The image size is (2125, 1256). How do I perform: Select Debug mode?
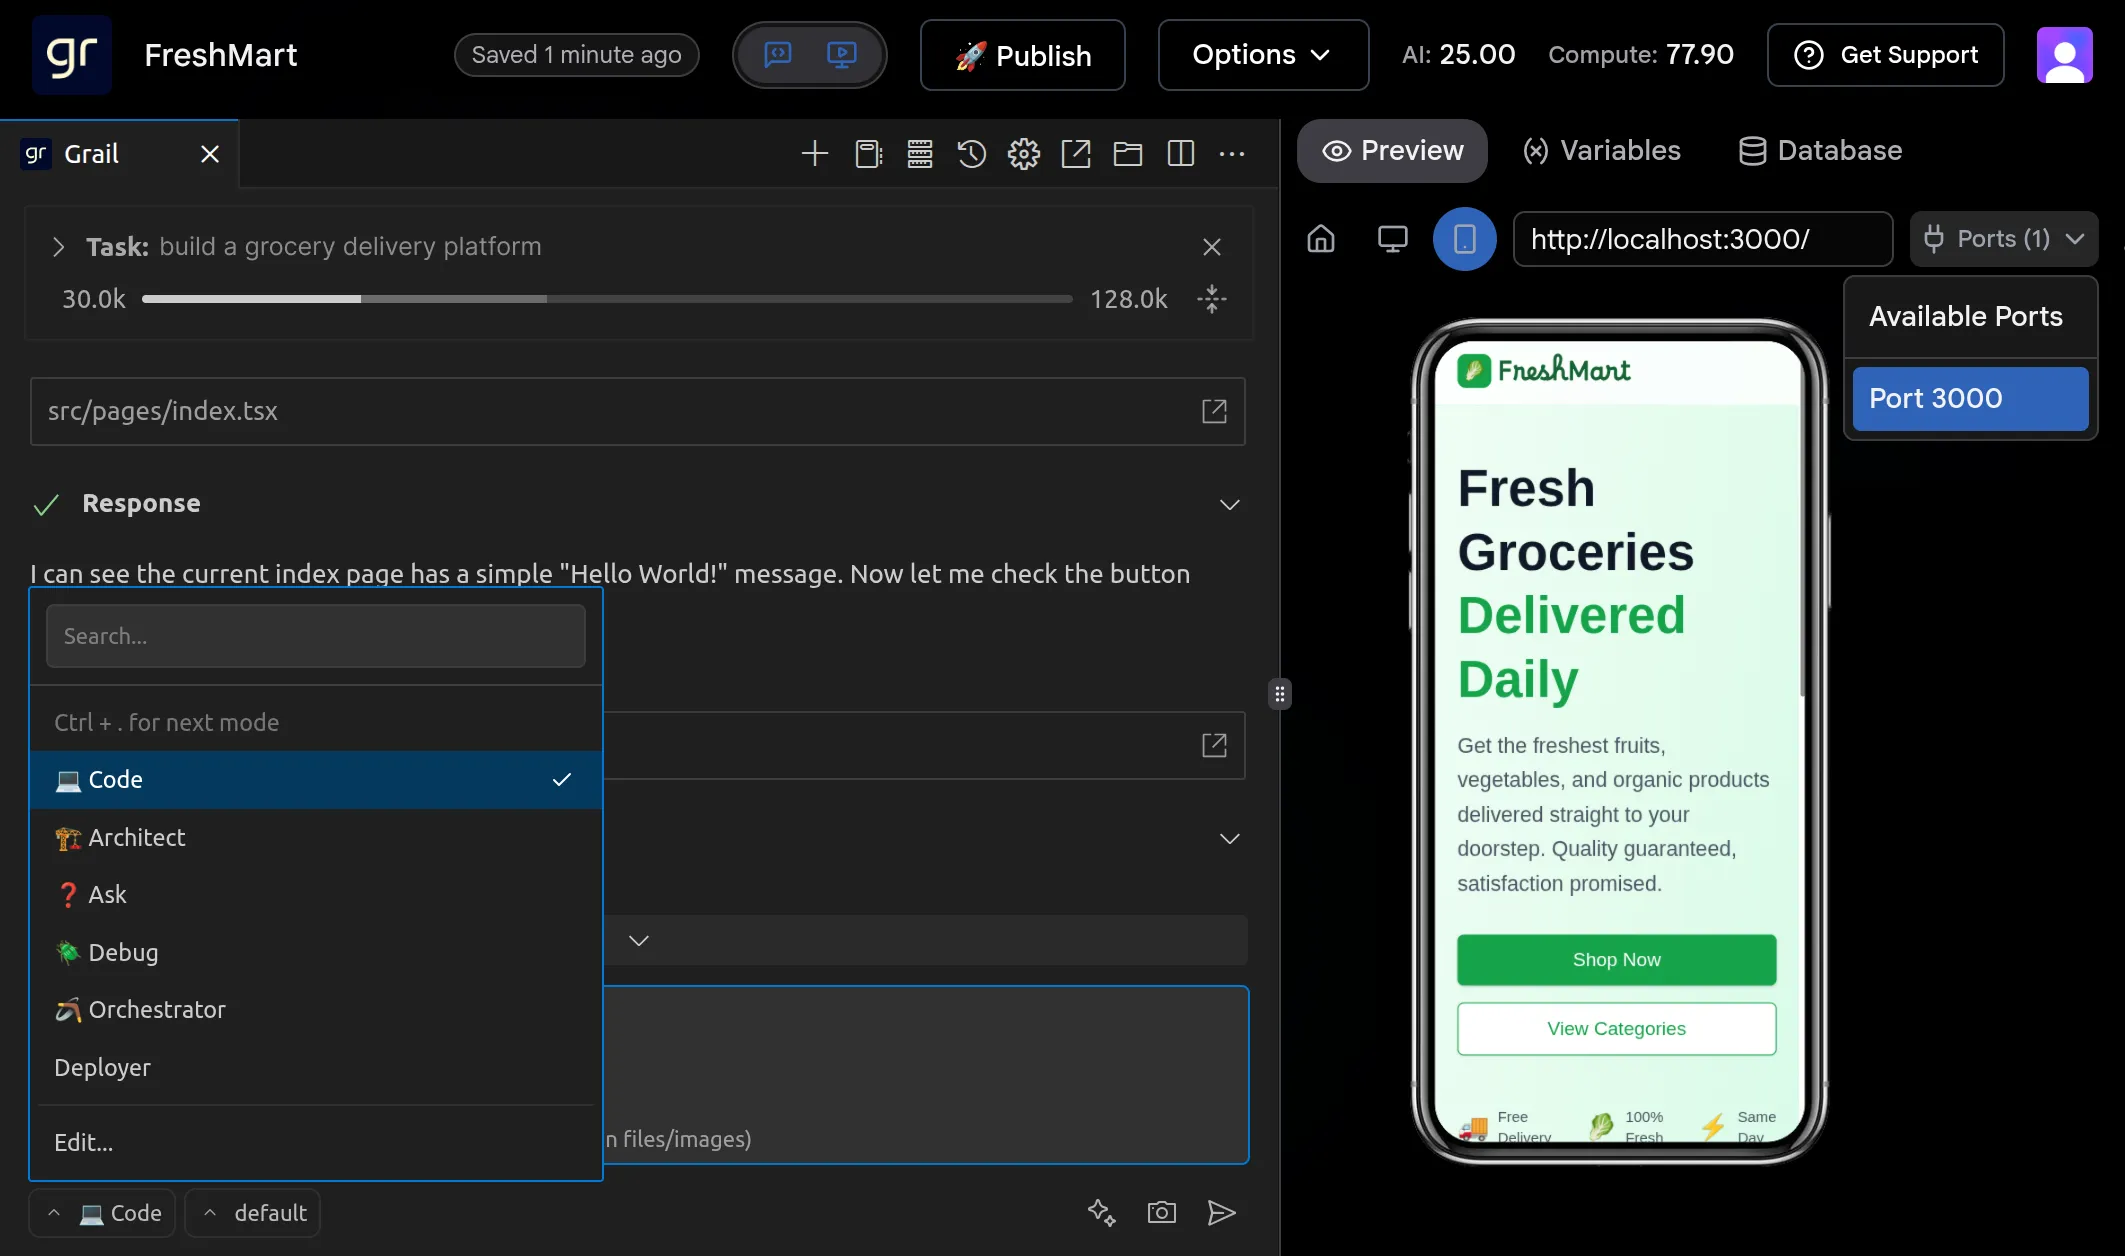(316, 953)
